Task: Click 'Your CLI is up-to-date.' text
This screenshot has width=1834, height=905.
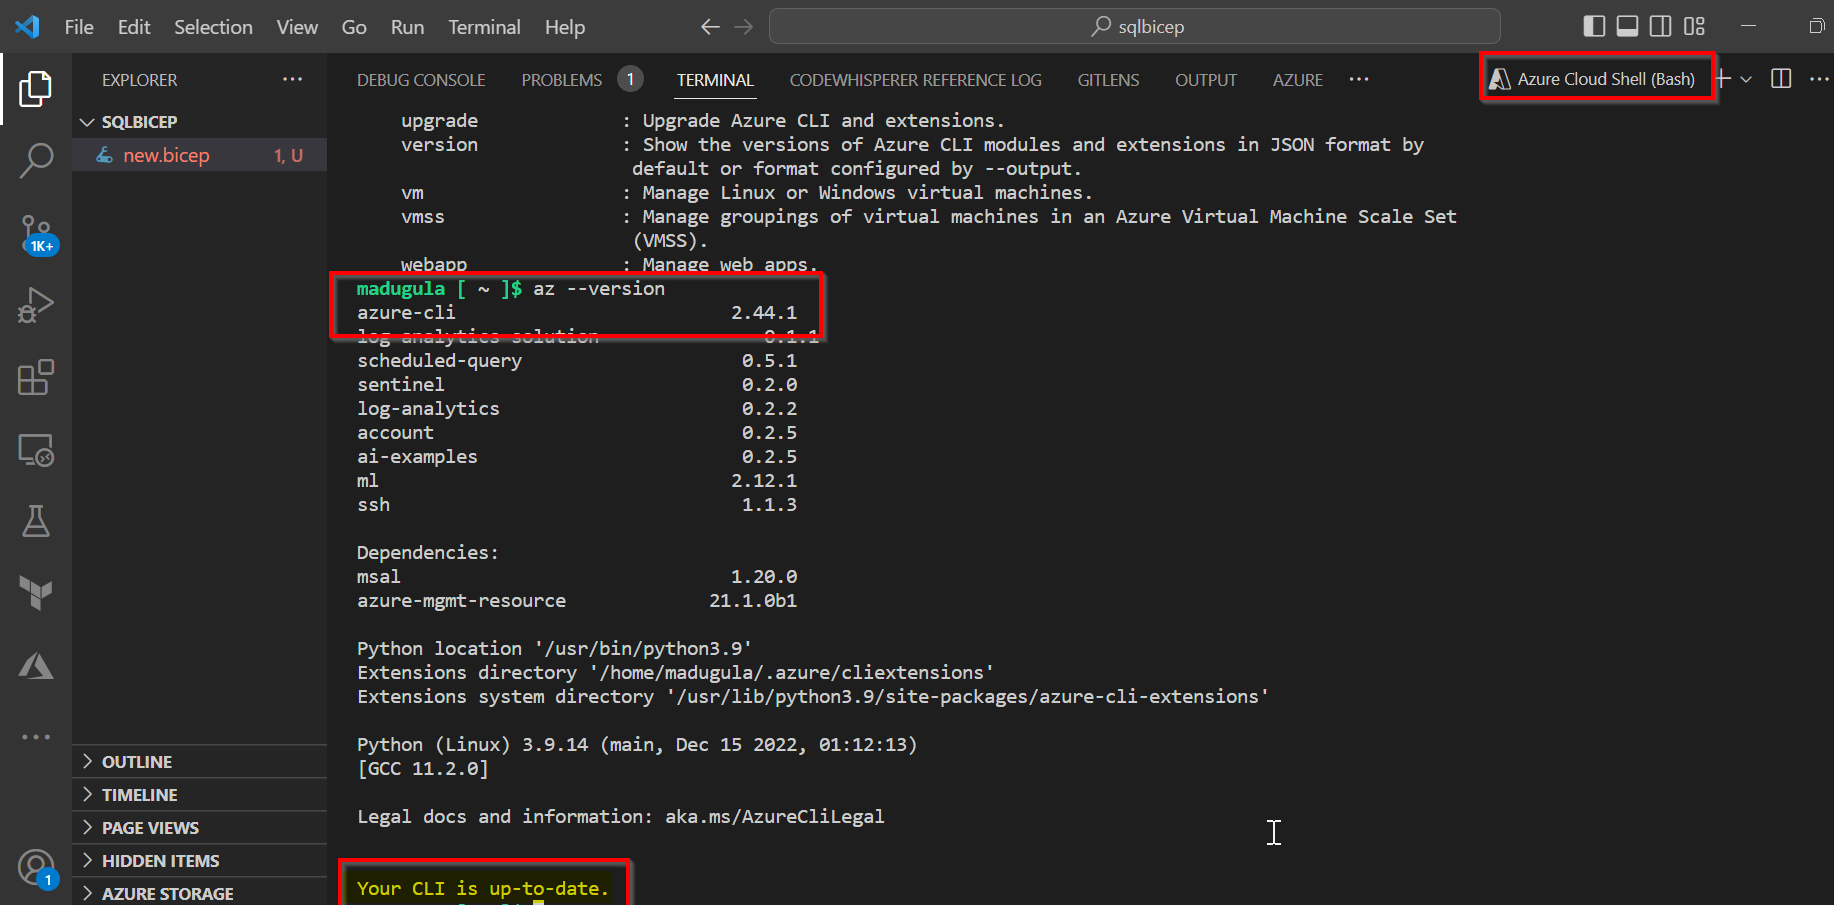Action: (483, 889)
